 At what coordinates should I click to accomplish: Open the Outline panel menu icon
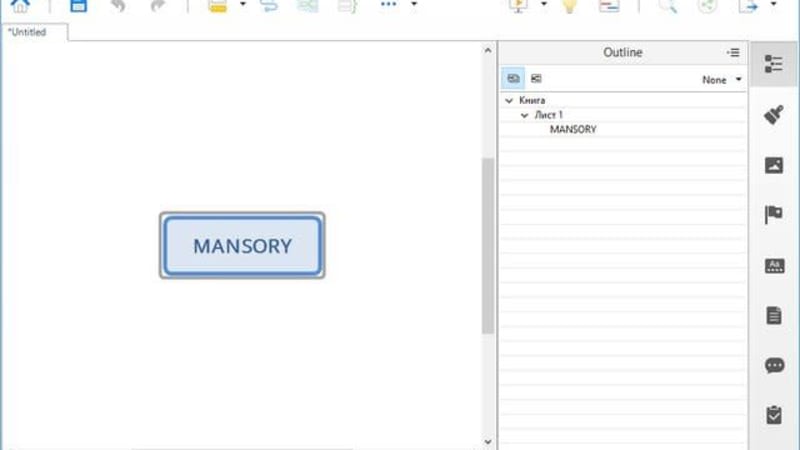click(733, 53)
